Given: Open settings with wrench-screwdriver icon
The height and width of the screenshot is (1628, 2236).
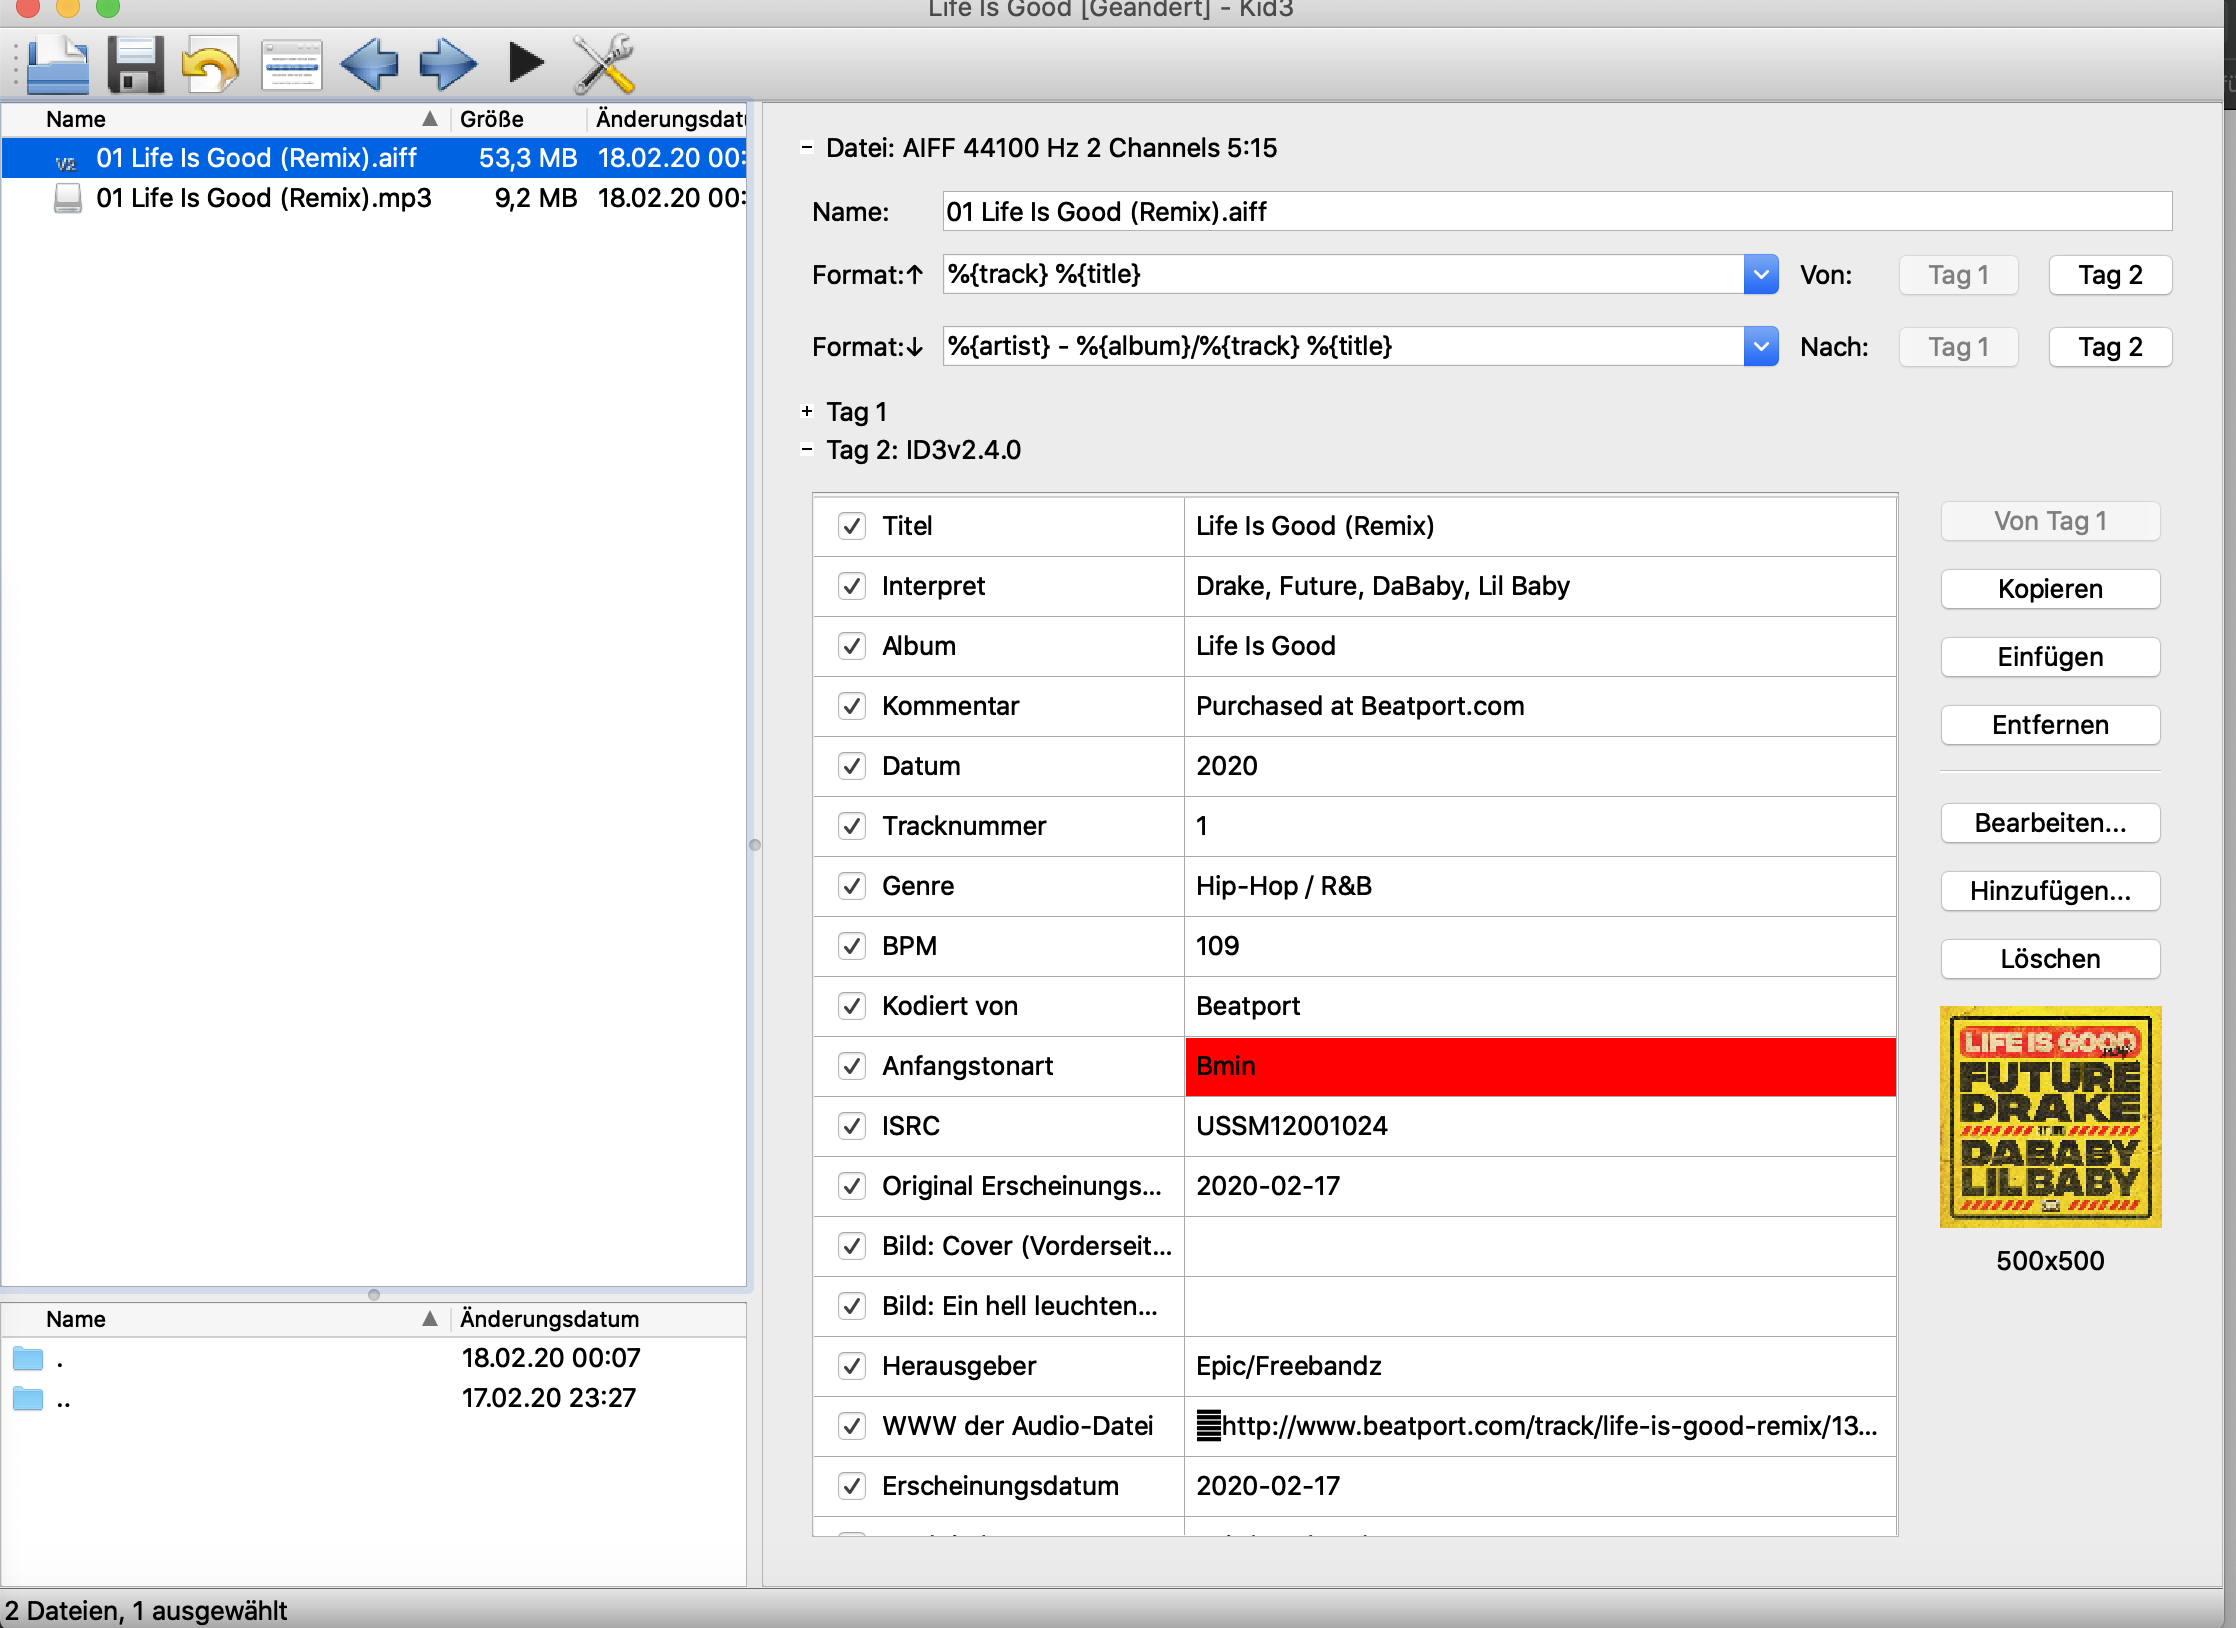Looking at the screenshot, I should (603, 65).
